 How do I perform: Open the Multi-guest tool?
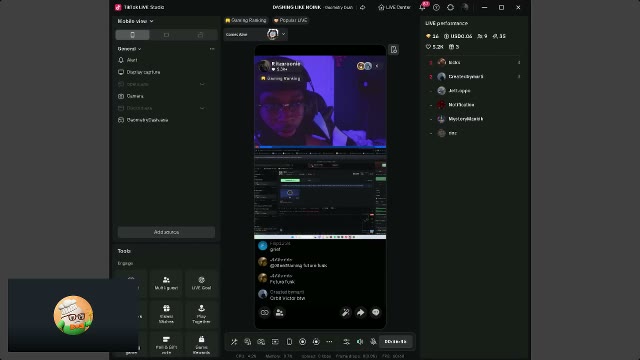[x=166, y=283]
